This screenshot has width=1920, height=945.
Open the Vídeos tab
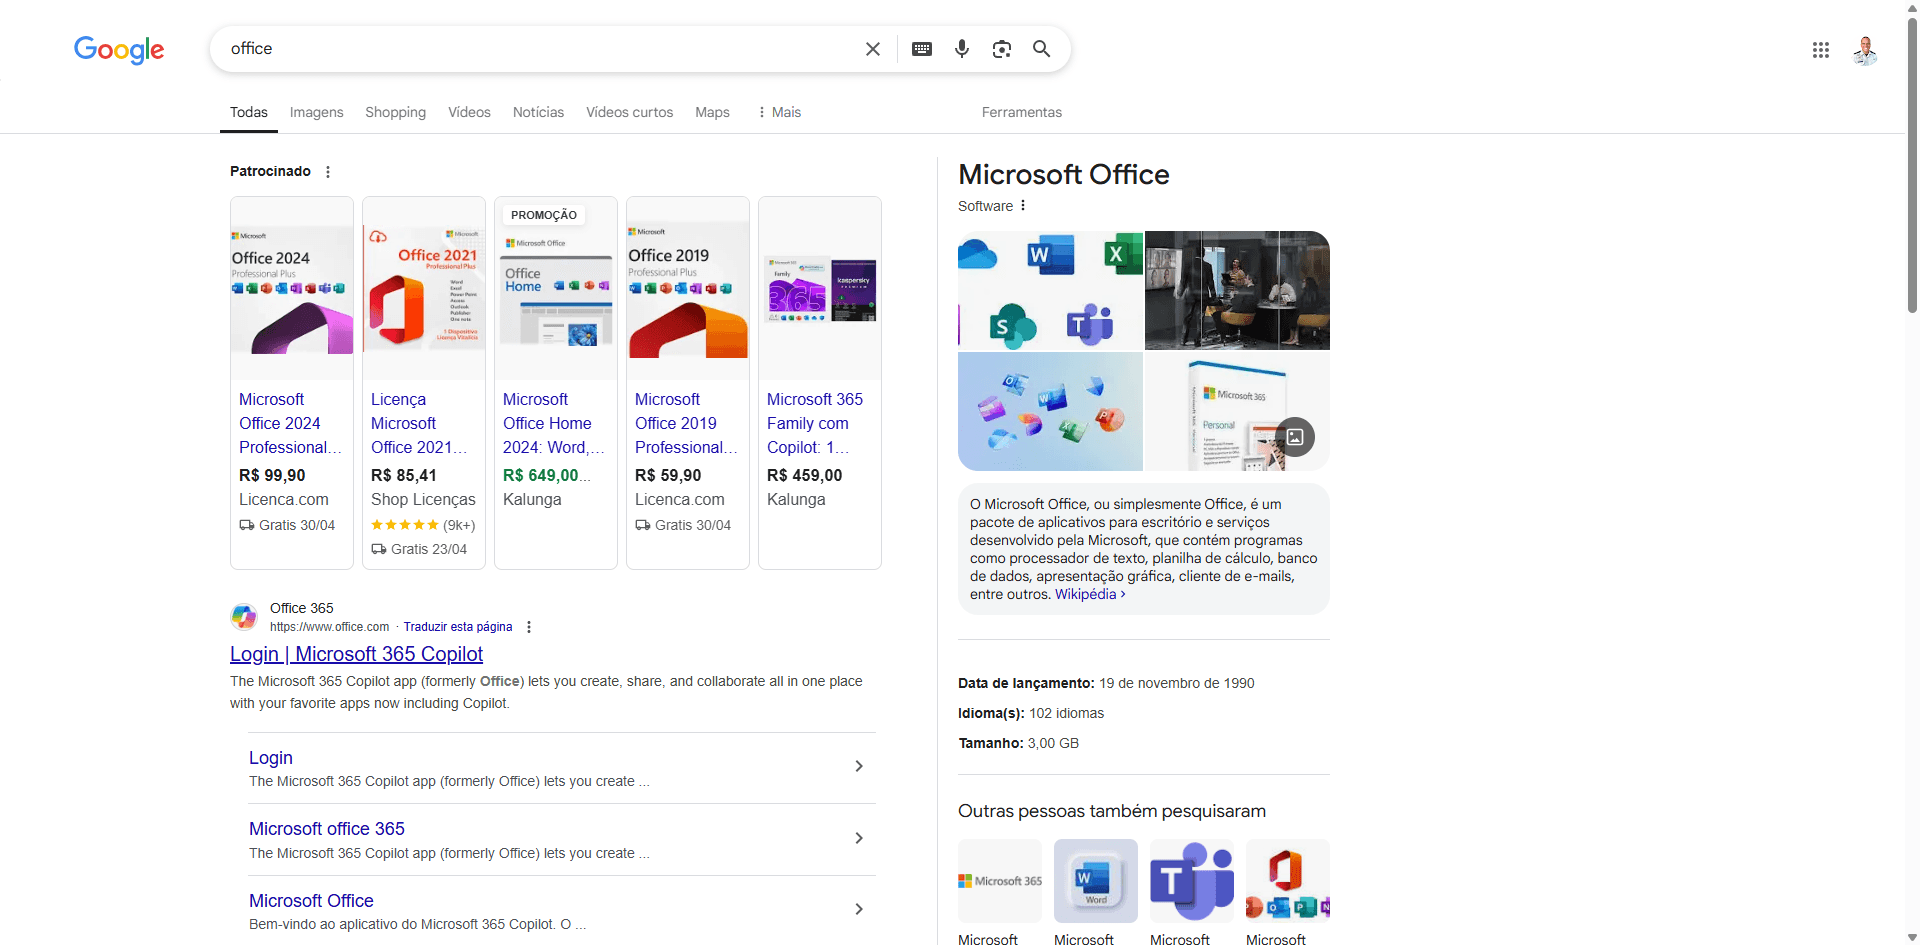469,112
